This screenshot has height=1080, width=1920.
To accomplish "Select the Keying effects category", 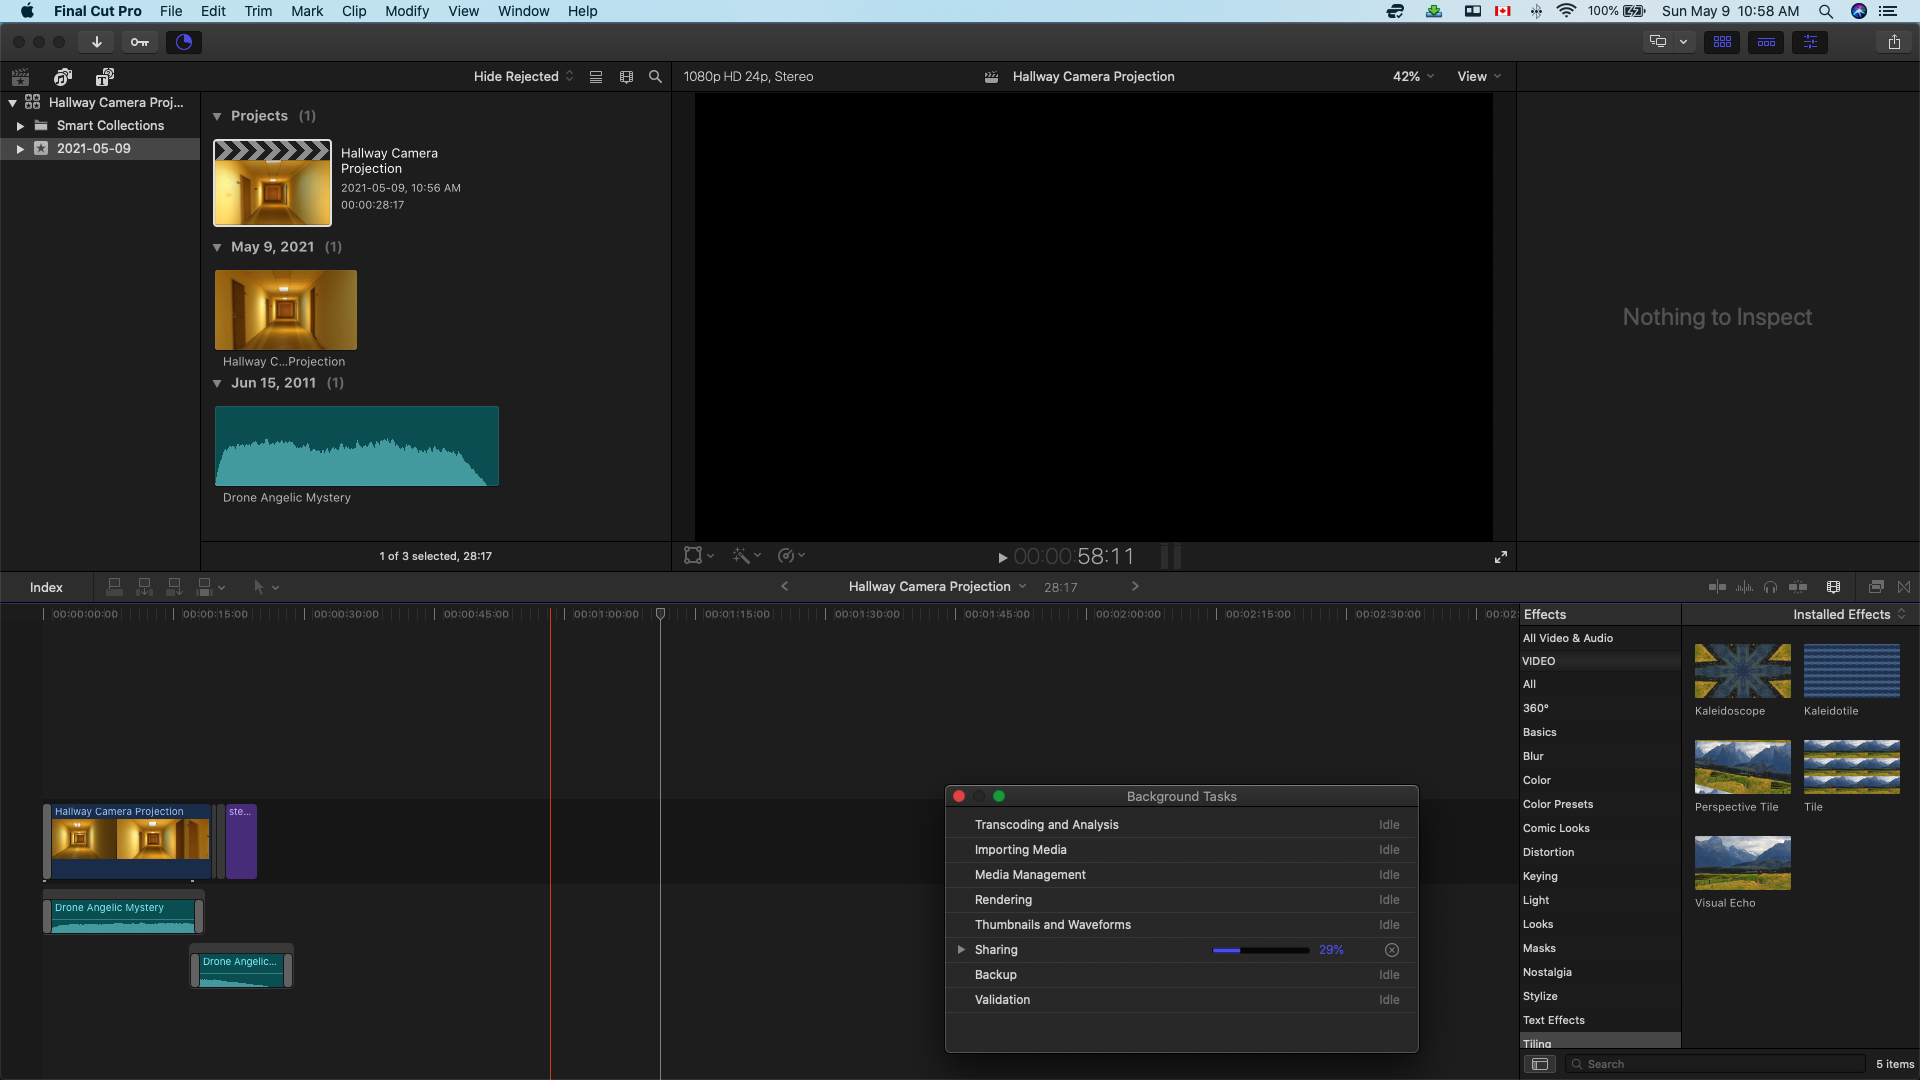I will coord(1599,877).
